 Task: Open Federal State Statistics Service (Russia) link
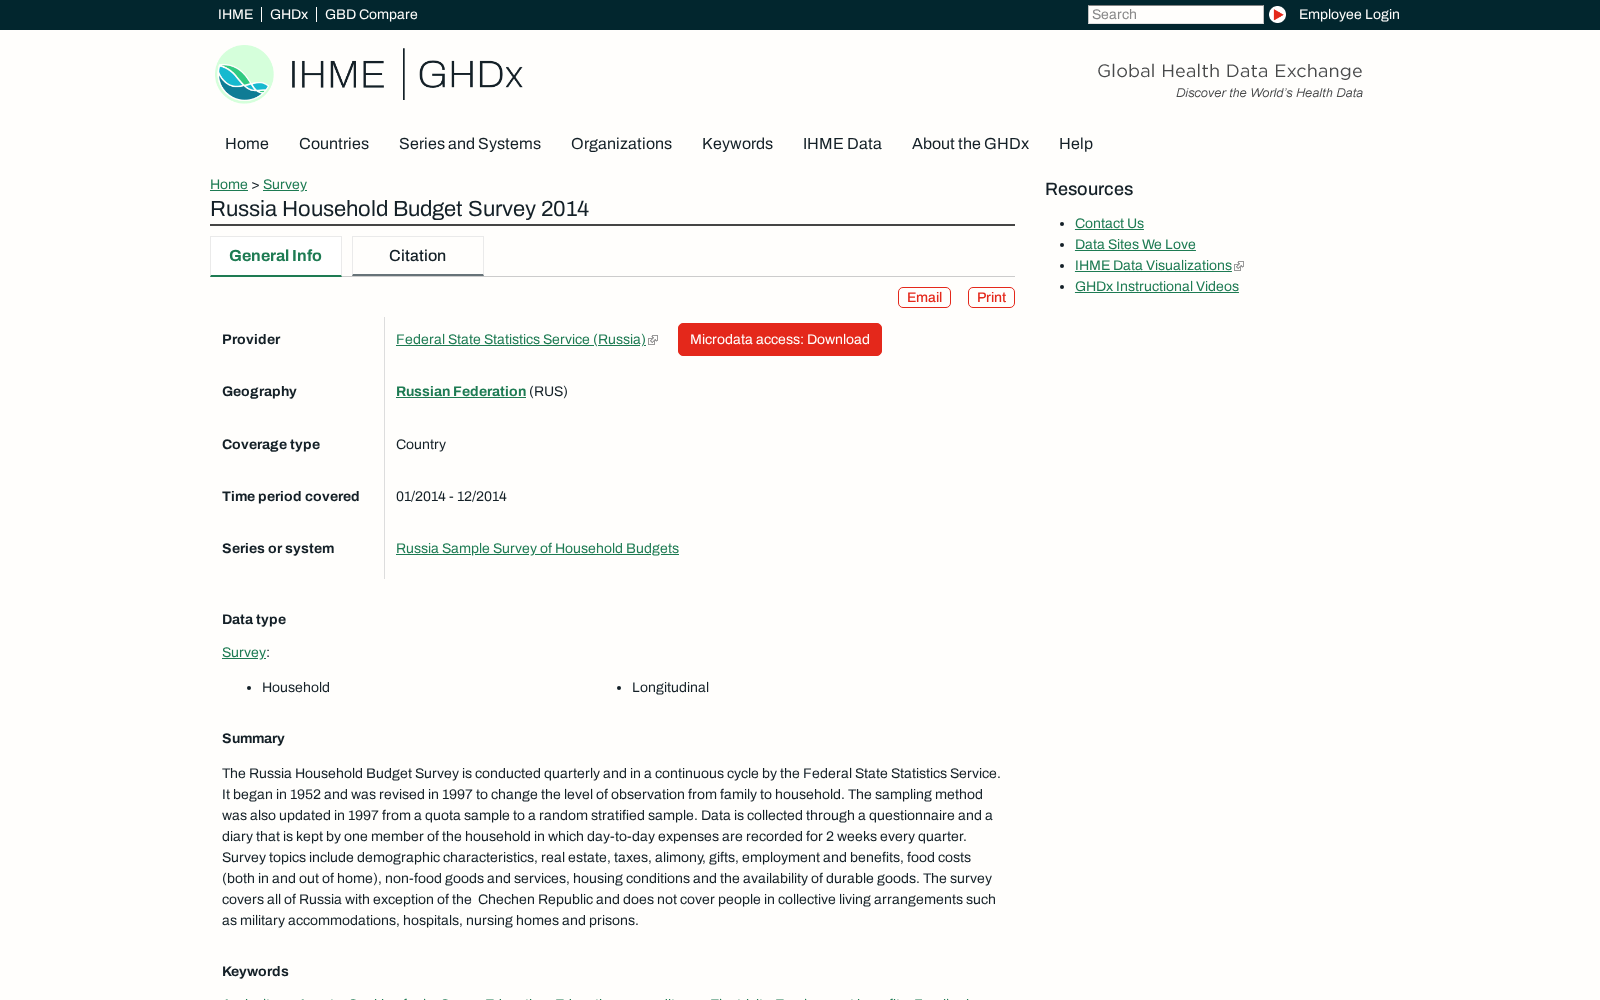tap(521, 339)
